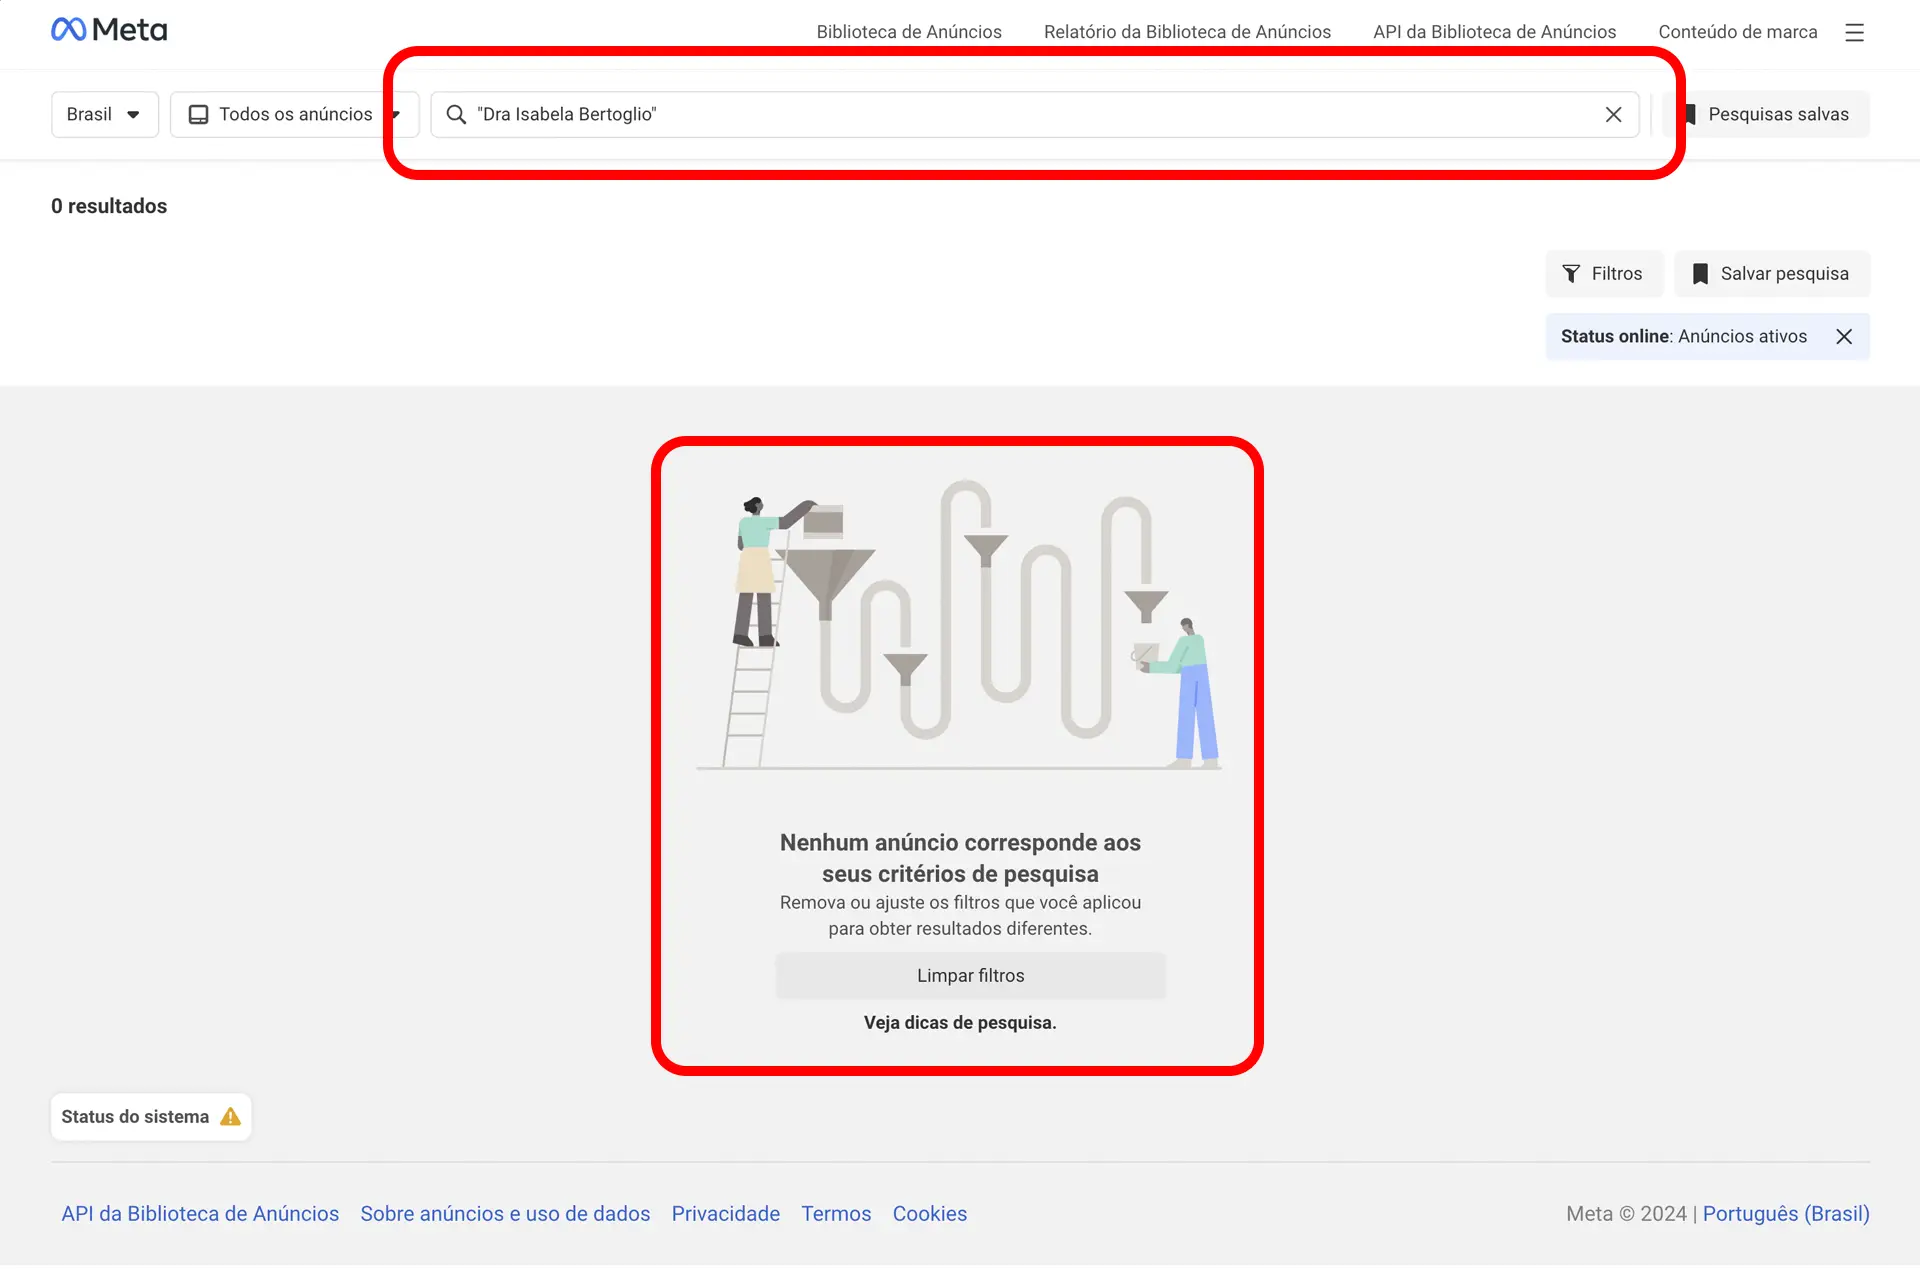Click the Limpar filtros button

pos(970,975)
